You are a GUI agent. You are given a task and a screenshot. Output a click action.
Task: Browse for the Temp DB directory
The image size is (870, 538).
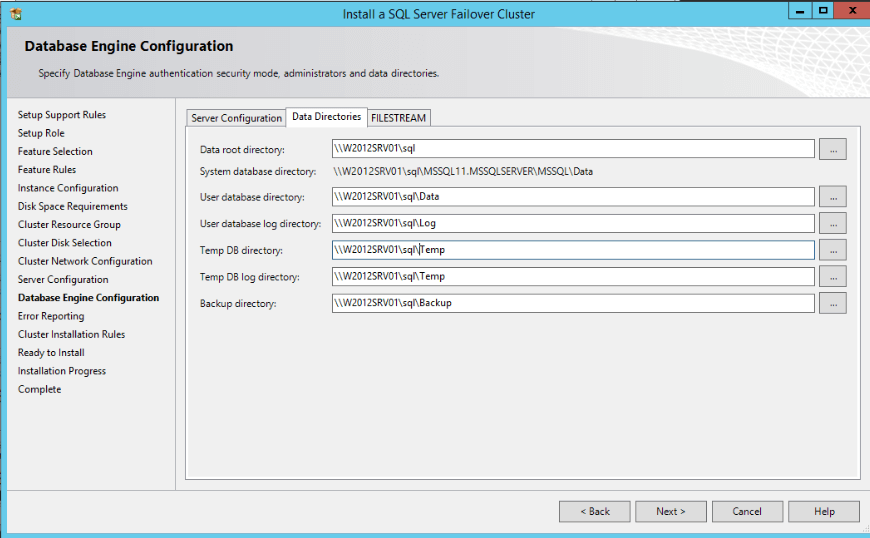(832, 250)
